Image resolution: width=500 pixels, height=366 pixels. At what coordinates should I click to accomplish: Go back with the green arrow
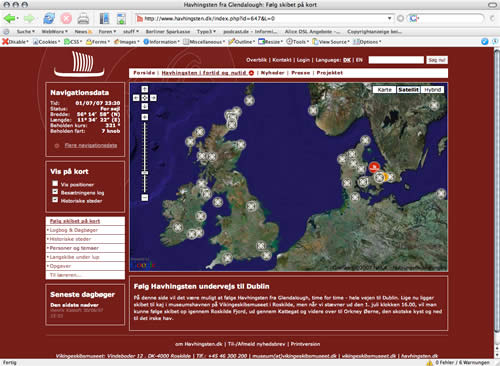coord(9,18)
